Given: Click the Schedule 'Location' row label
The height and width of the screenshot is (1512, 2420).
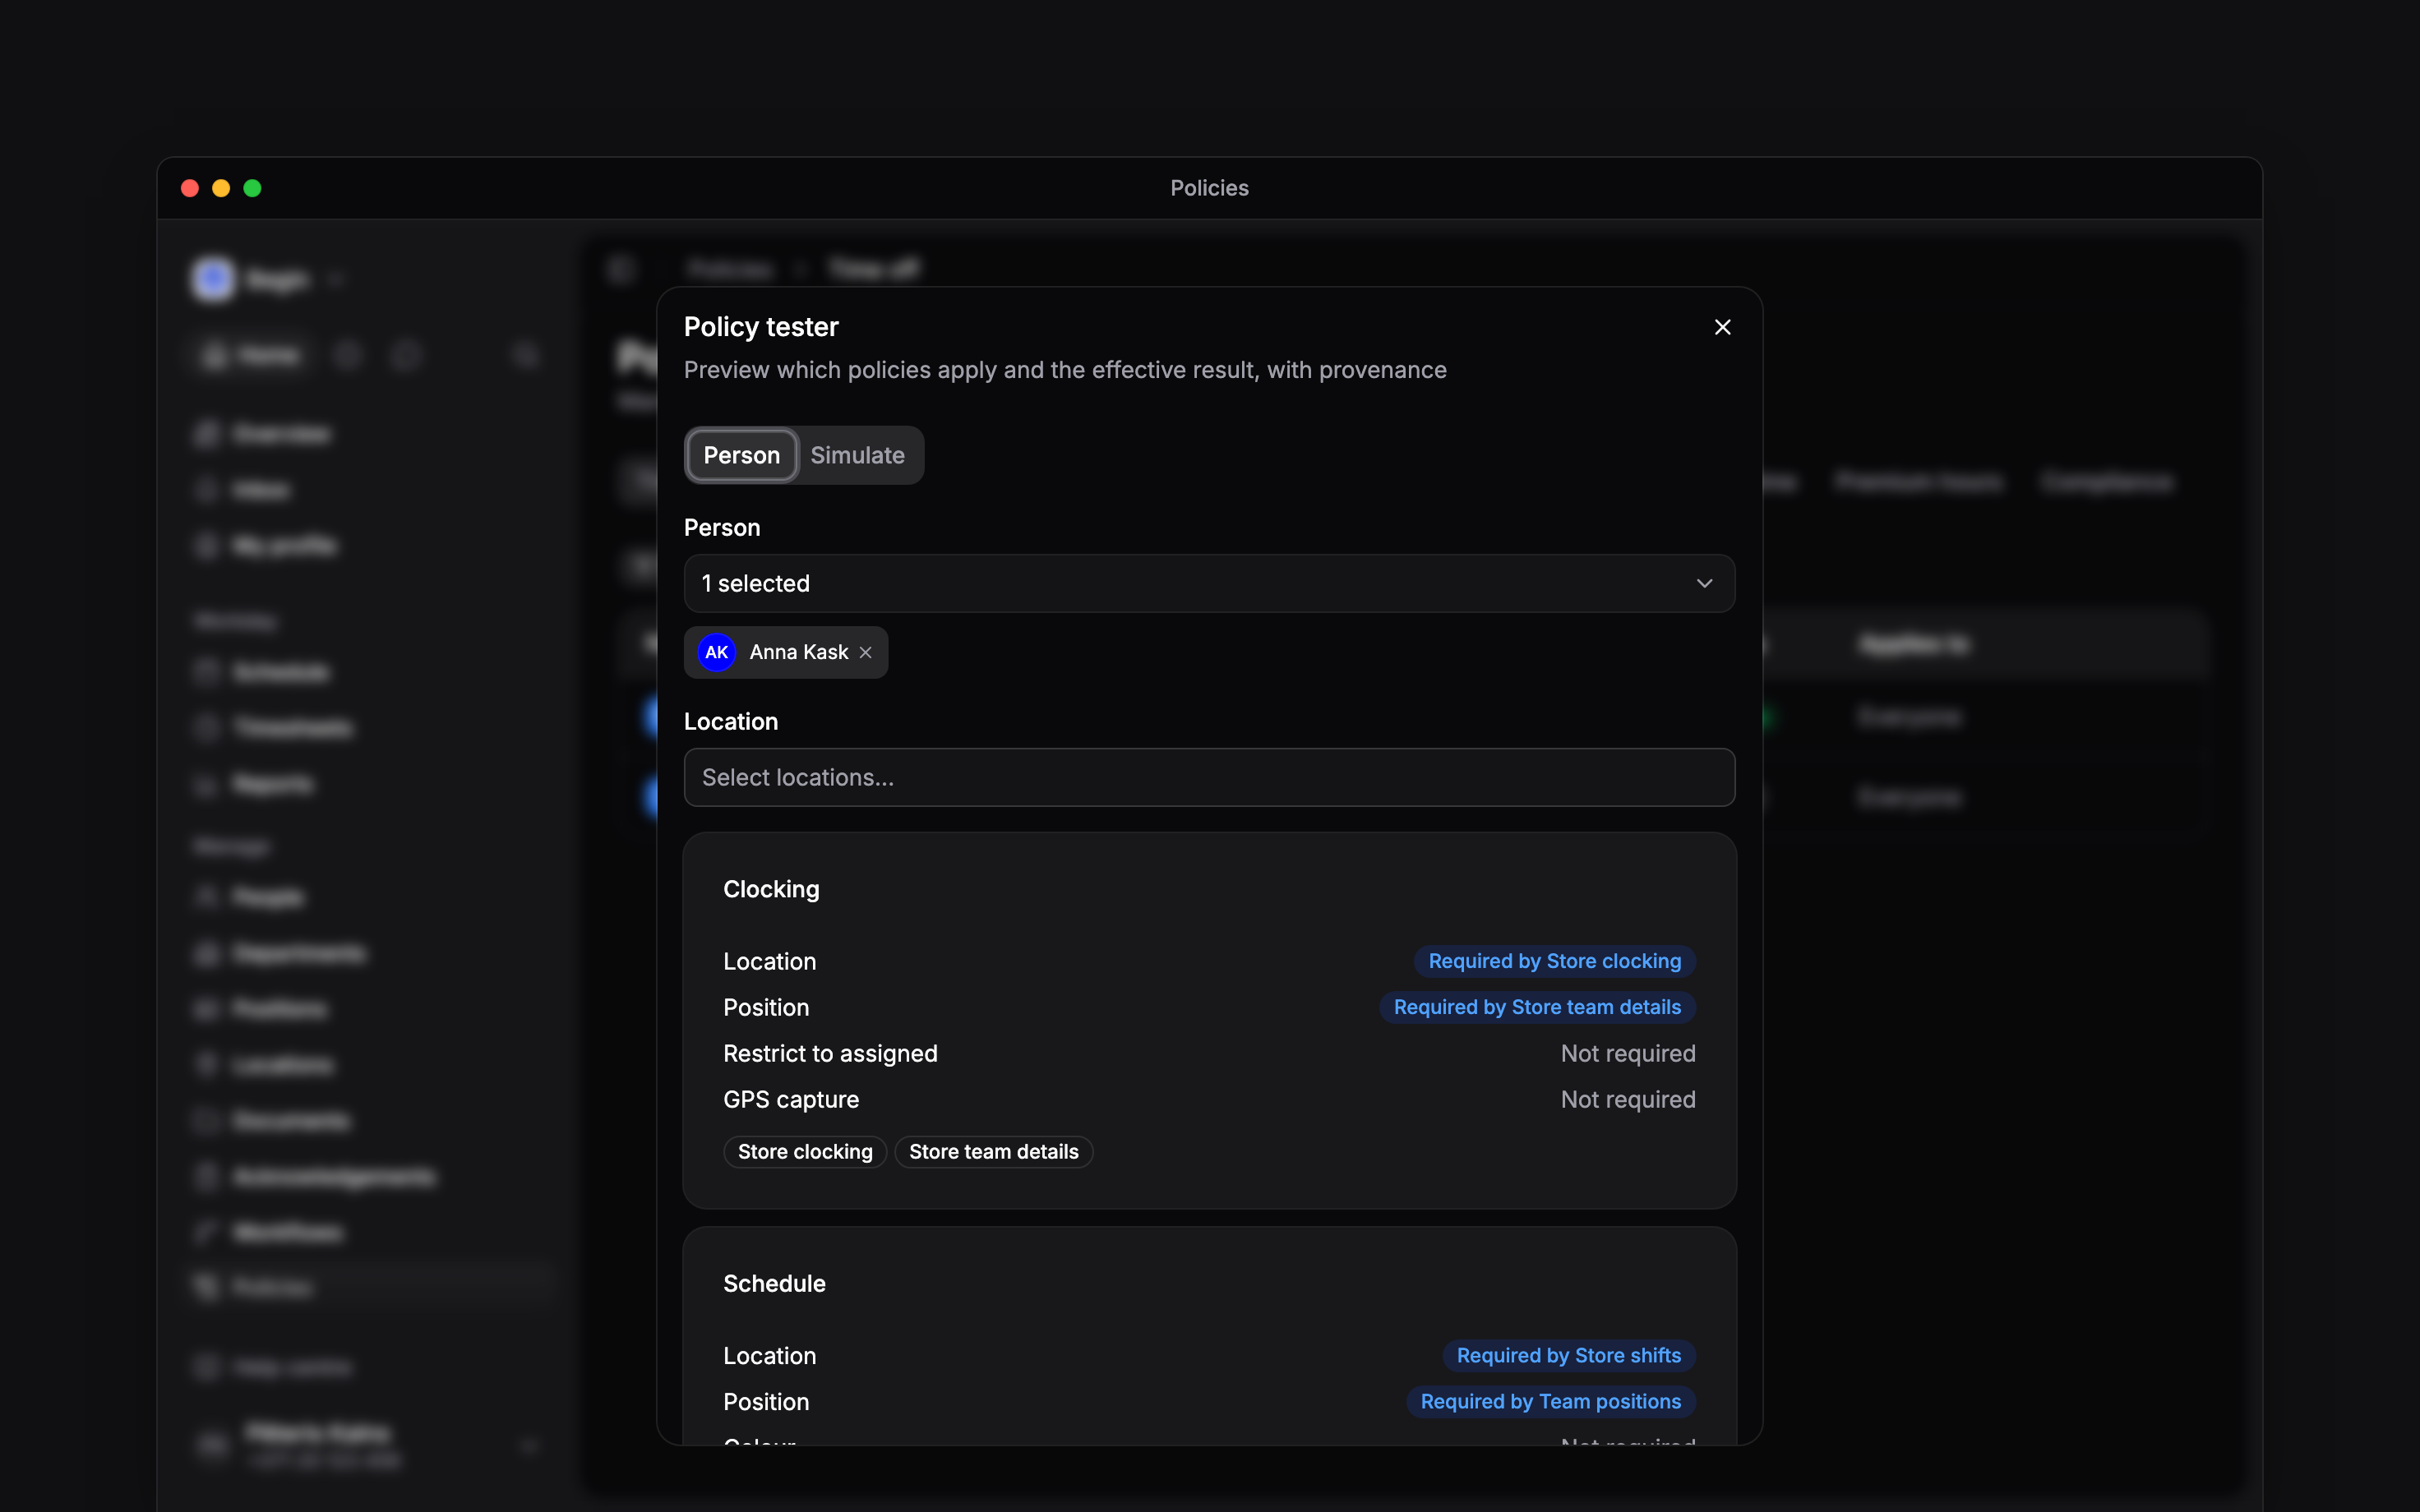Looking at the screenshot, I should [769, 1355].
